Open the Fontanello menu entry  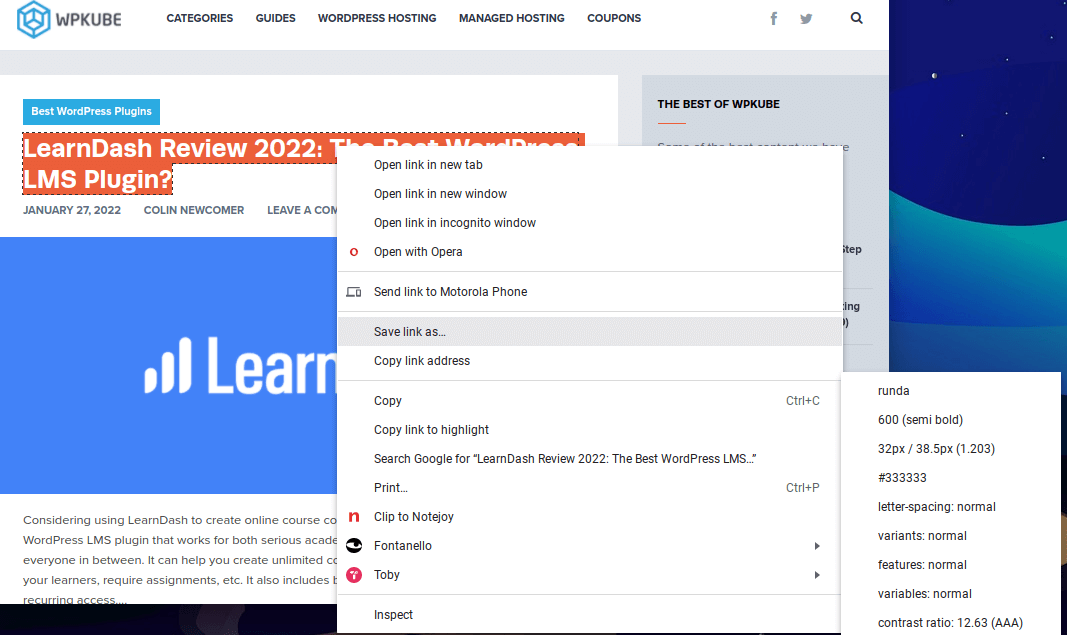click(589, 546)
